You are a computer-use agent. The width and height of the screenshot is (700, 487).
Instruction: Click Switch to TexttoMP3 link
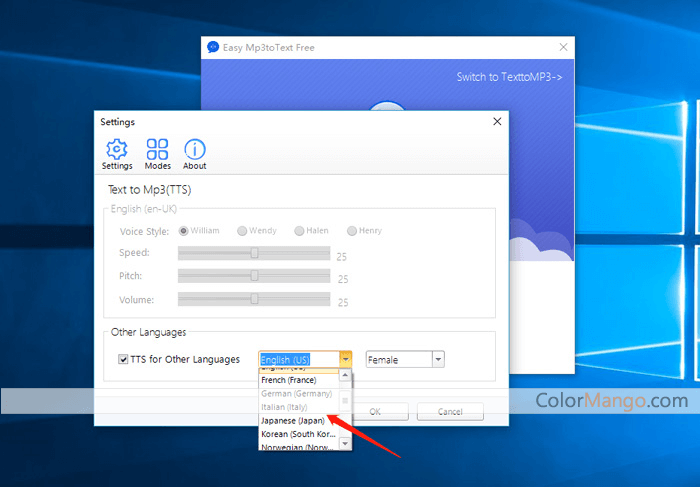pyautogui.click(x=509, y=77)
